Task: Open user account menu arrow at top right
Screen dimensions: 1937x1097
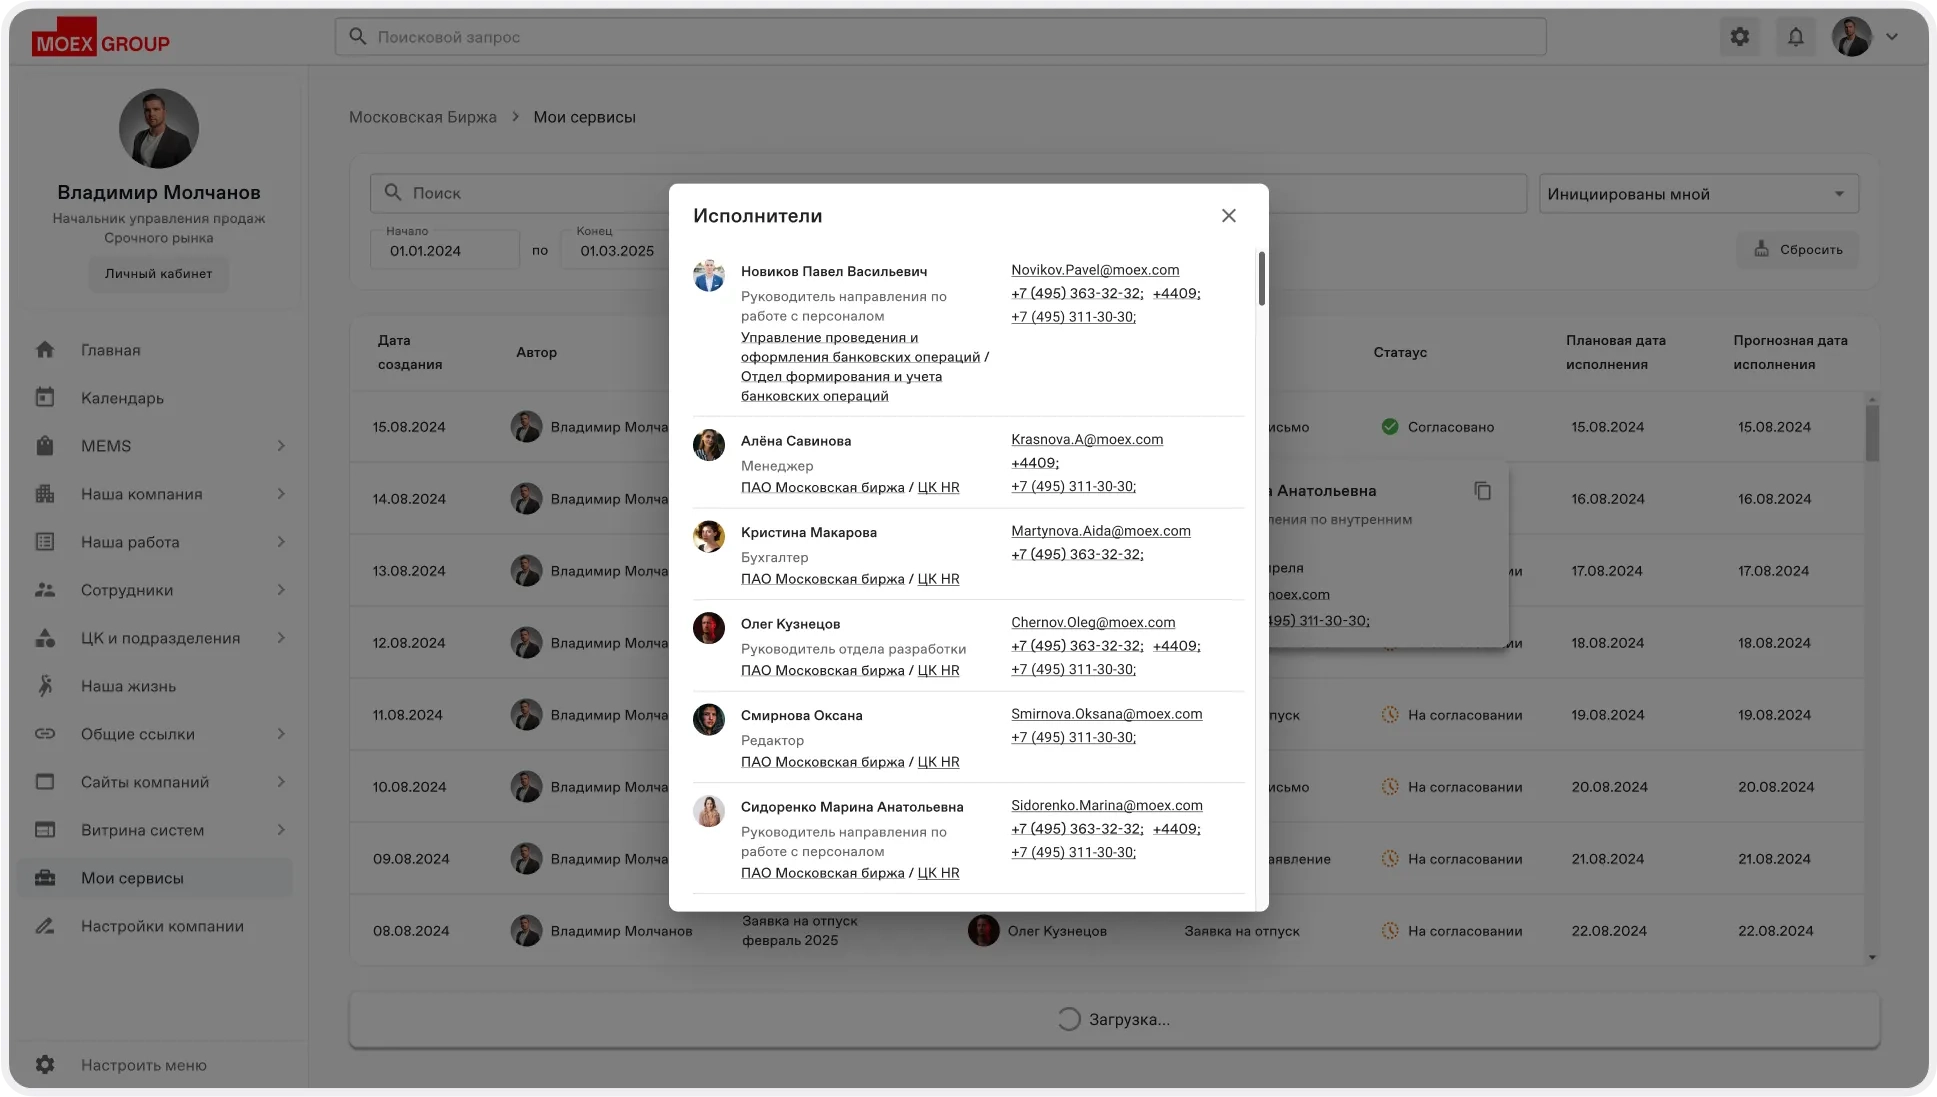Action: [1891, 37]
